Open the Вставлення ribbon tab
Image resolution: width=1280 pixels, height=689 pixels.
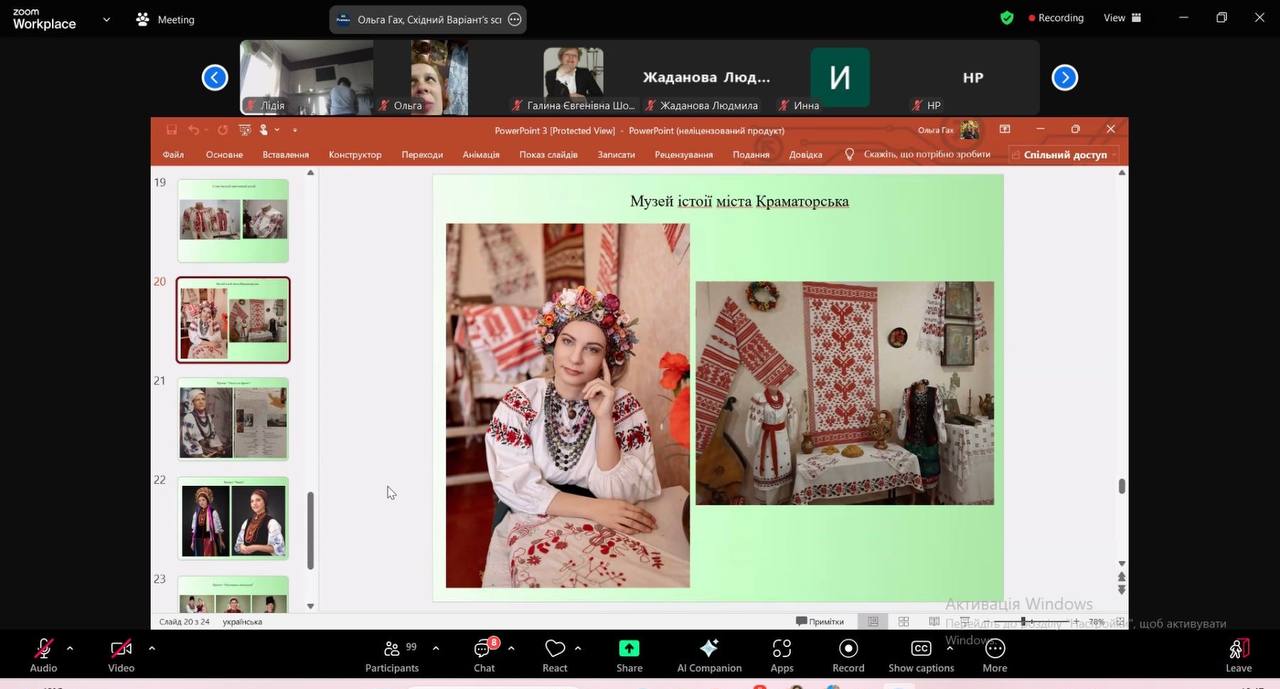(286, 155)
